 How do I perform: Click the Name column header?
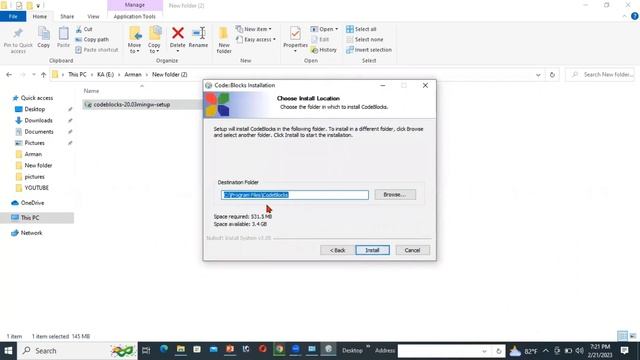point(91,91)
